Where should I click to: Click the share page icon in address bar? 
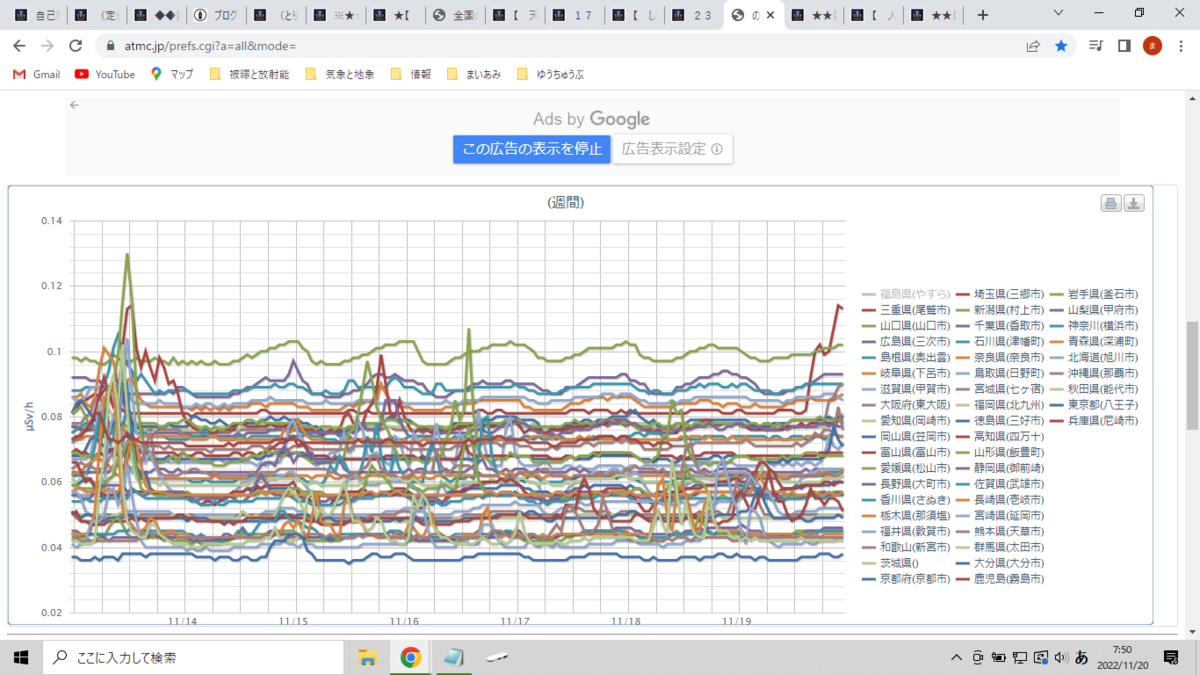(x=1033, y=46)
